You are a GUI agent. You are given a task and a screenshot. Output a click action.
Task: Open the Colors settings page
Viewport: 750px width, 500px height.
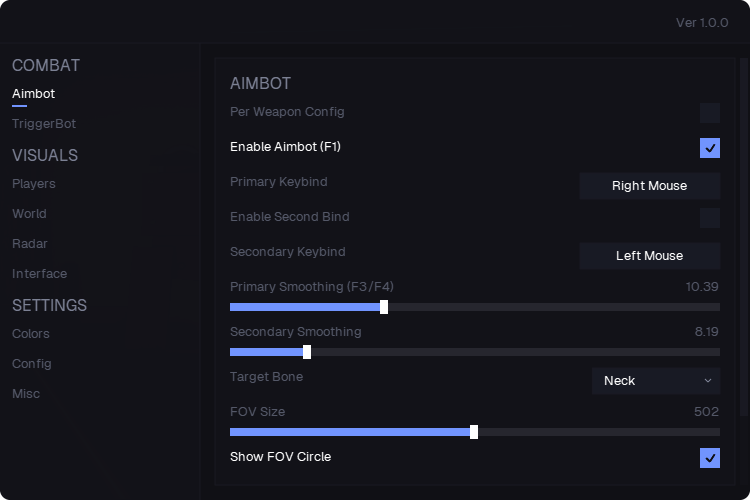pyautogui.click(x=31, y=334)
